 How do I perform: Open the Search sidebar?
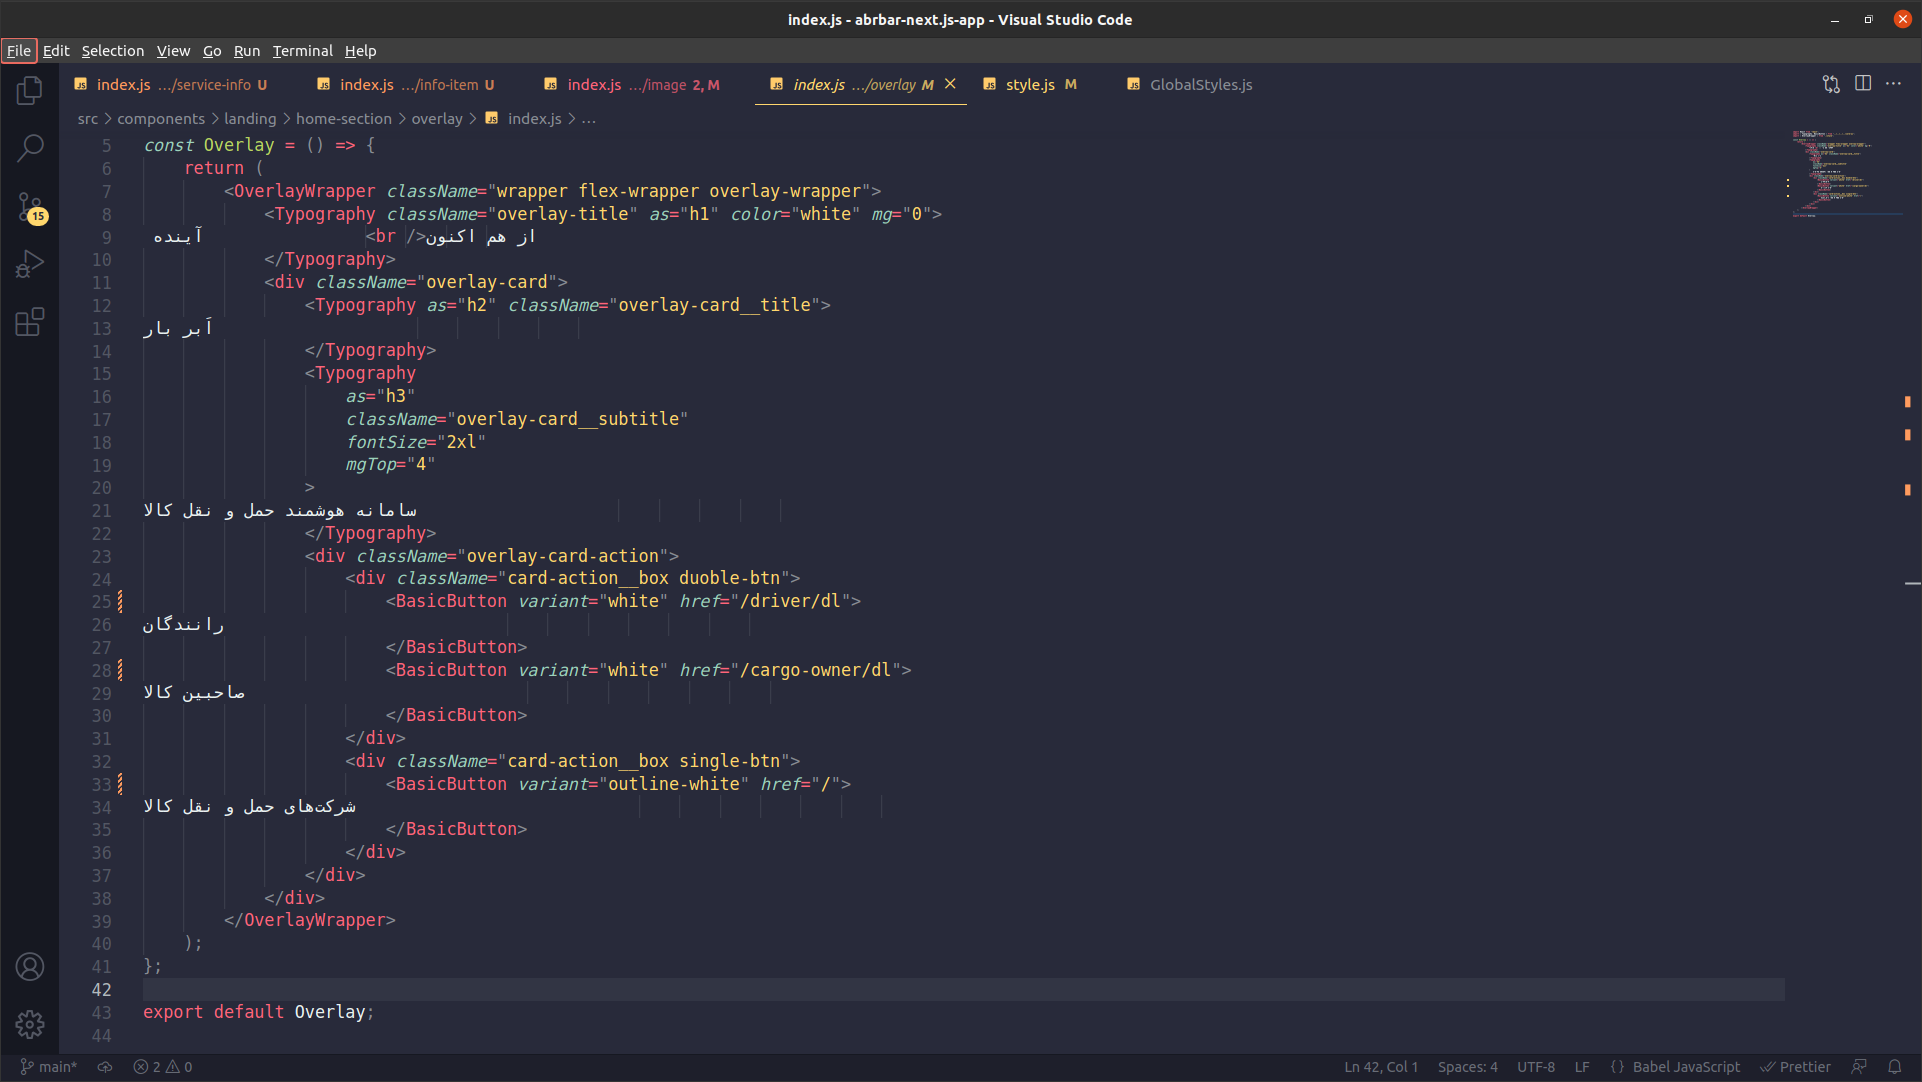click(29, 147)
